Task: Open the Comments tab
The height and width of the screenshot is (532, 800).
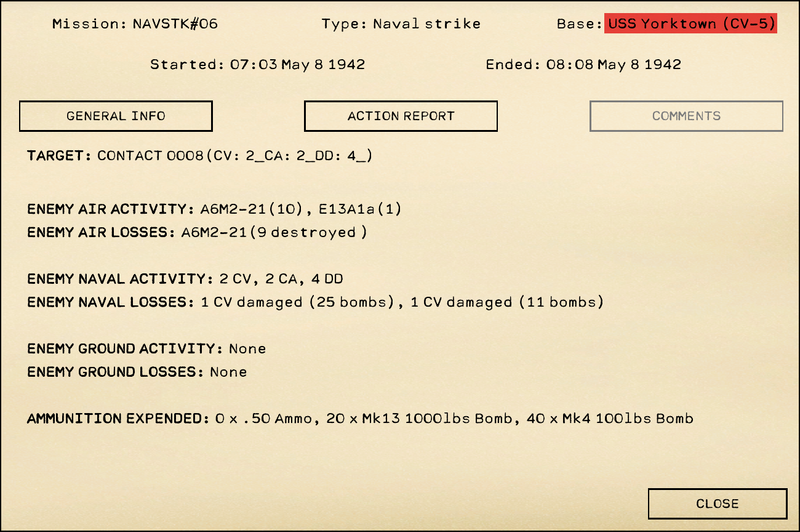Action: (x=686, y=116)
